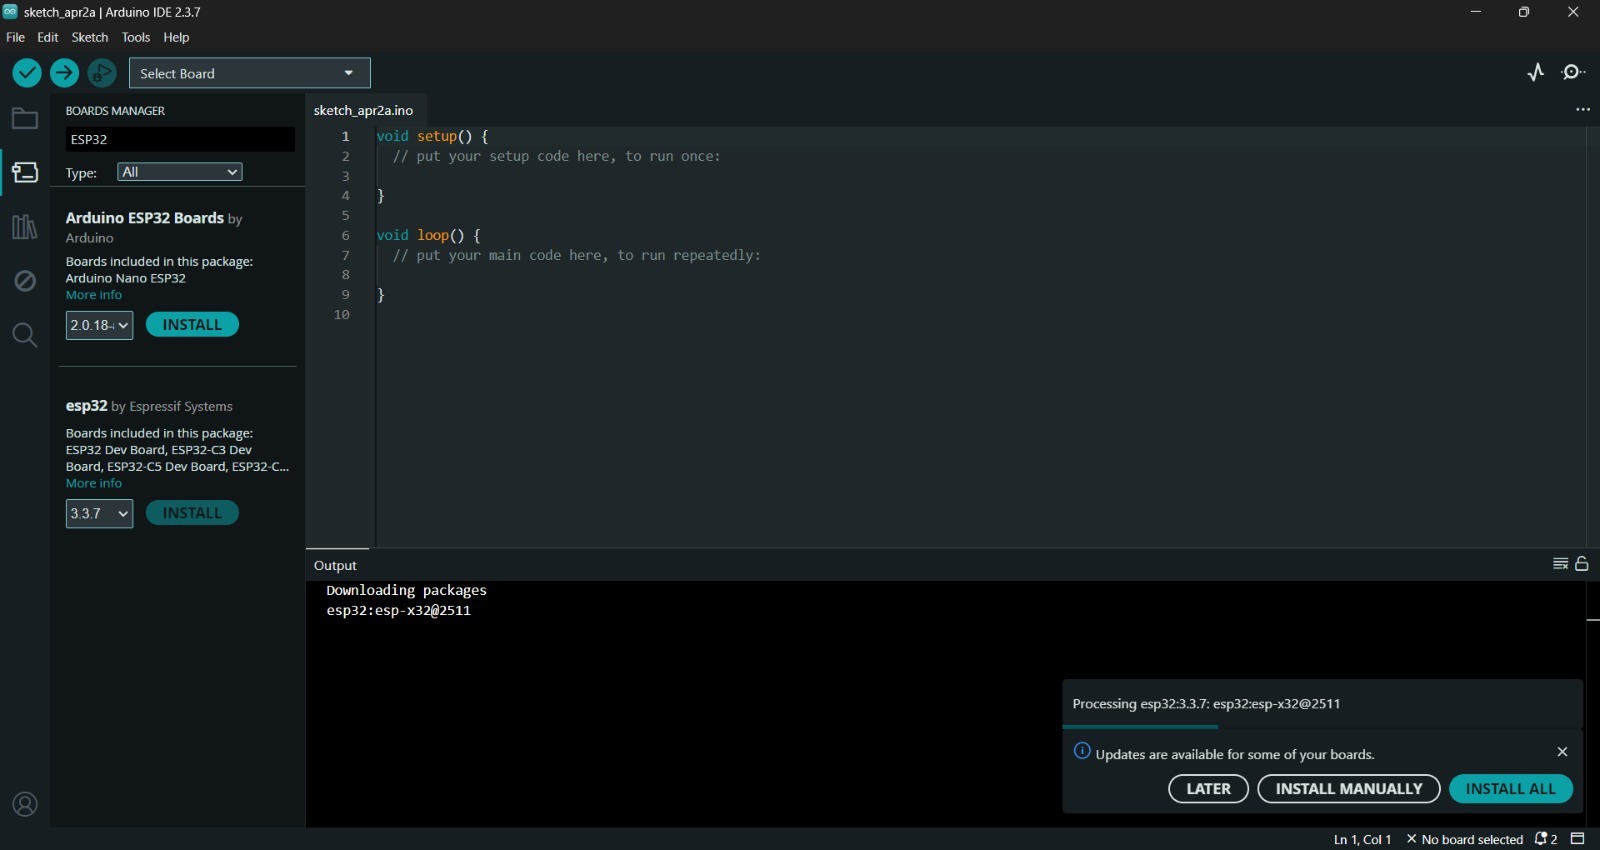Click the 'put your main code here' comment
The image size is (1600, 850).
click(576, 255)
